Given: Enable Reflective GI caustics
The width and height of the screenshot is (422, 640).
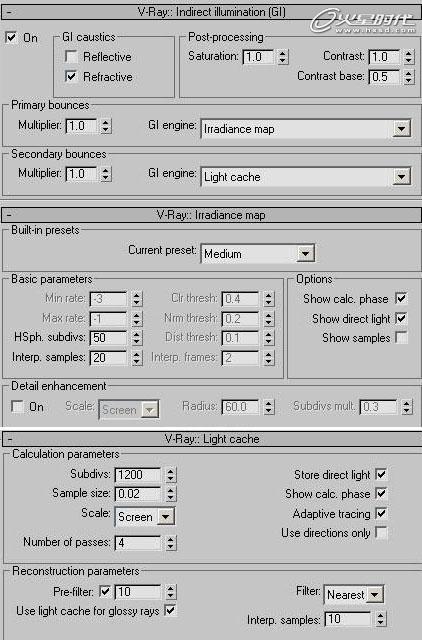Looking at the screenshot, I should [x=71, y=56].
